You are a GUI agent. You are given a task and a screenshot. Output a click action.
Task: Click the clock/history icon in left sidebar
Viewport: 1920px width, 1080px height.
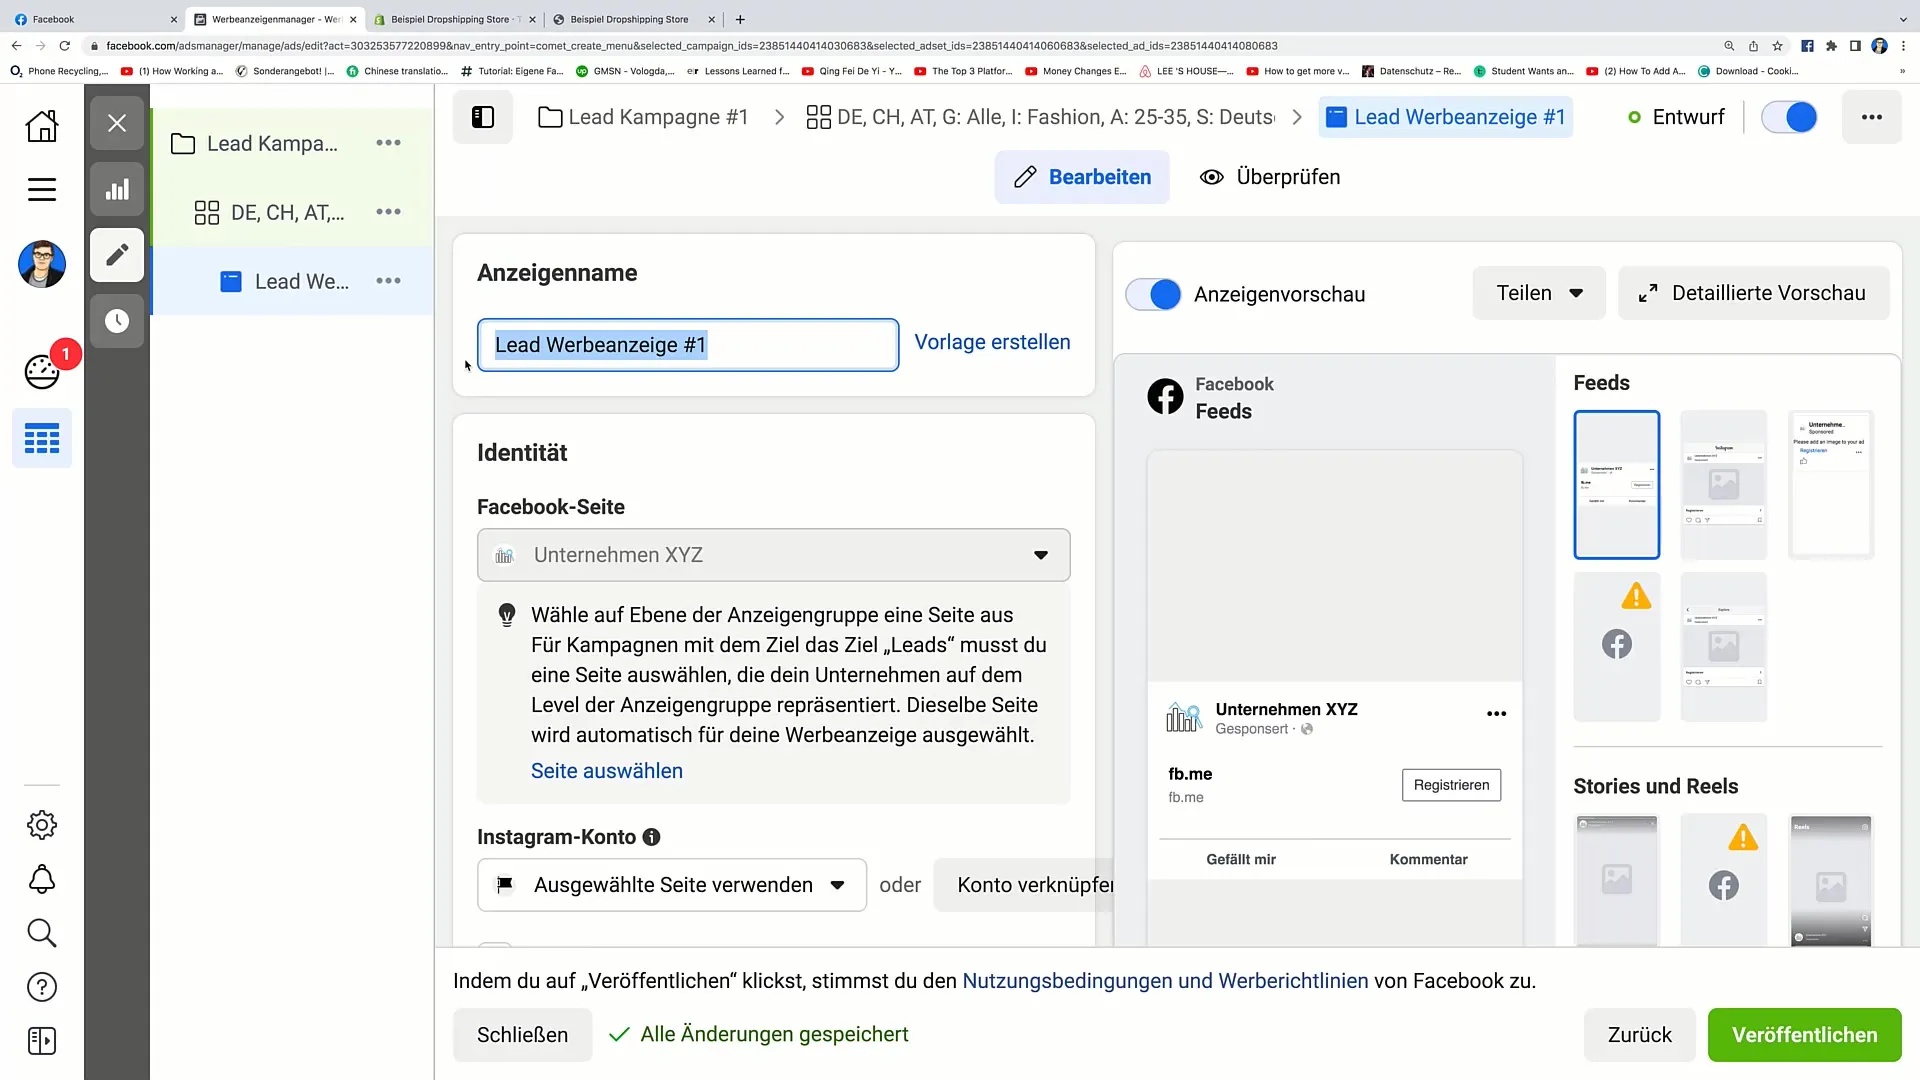pyautogui.click(x=116, y=322)
